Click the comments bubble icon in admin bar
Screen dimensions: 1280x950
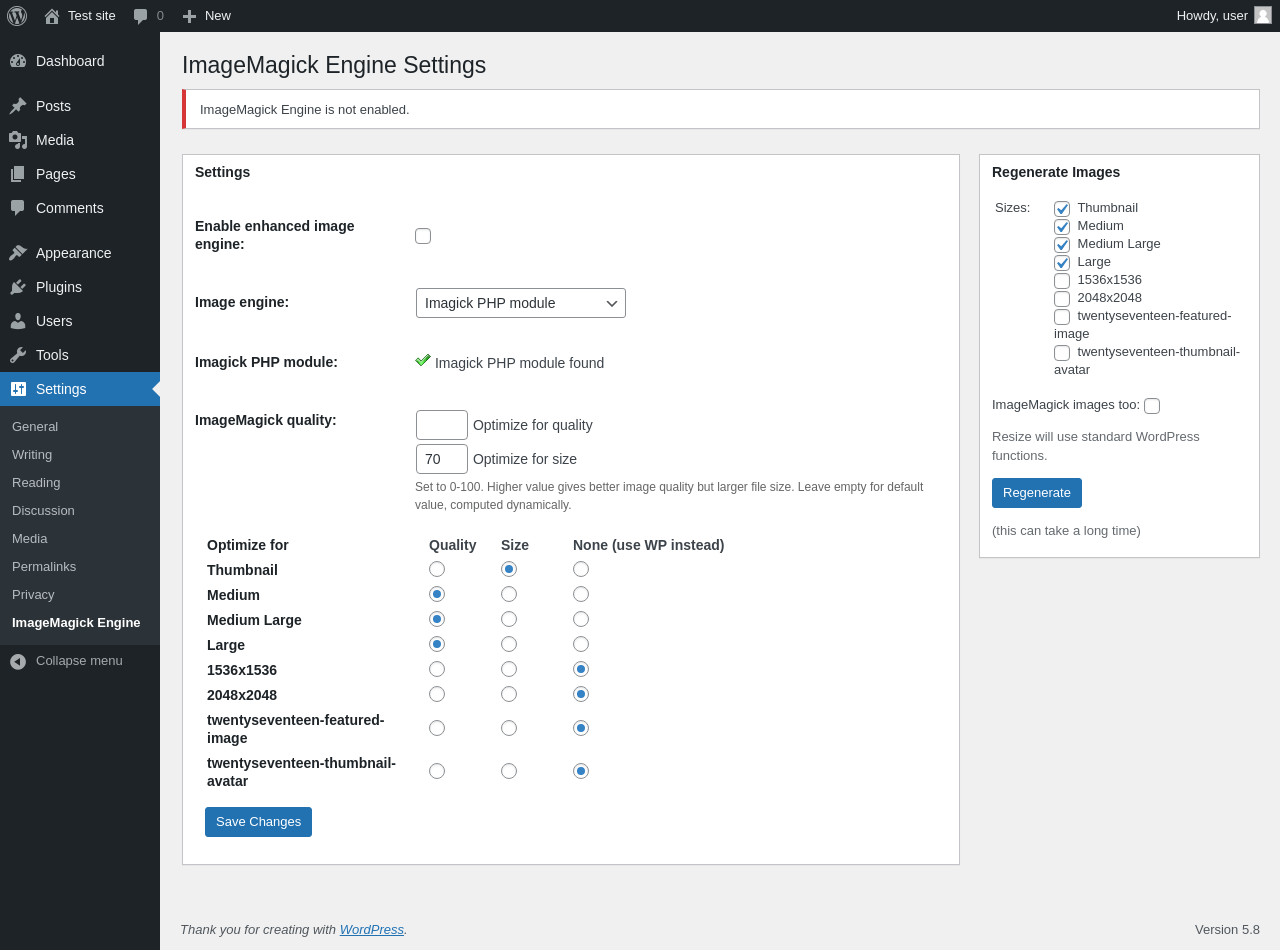tap(141, 16)
